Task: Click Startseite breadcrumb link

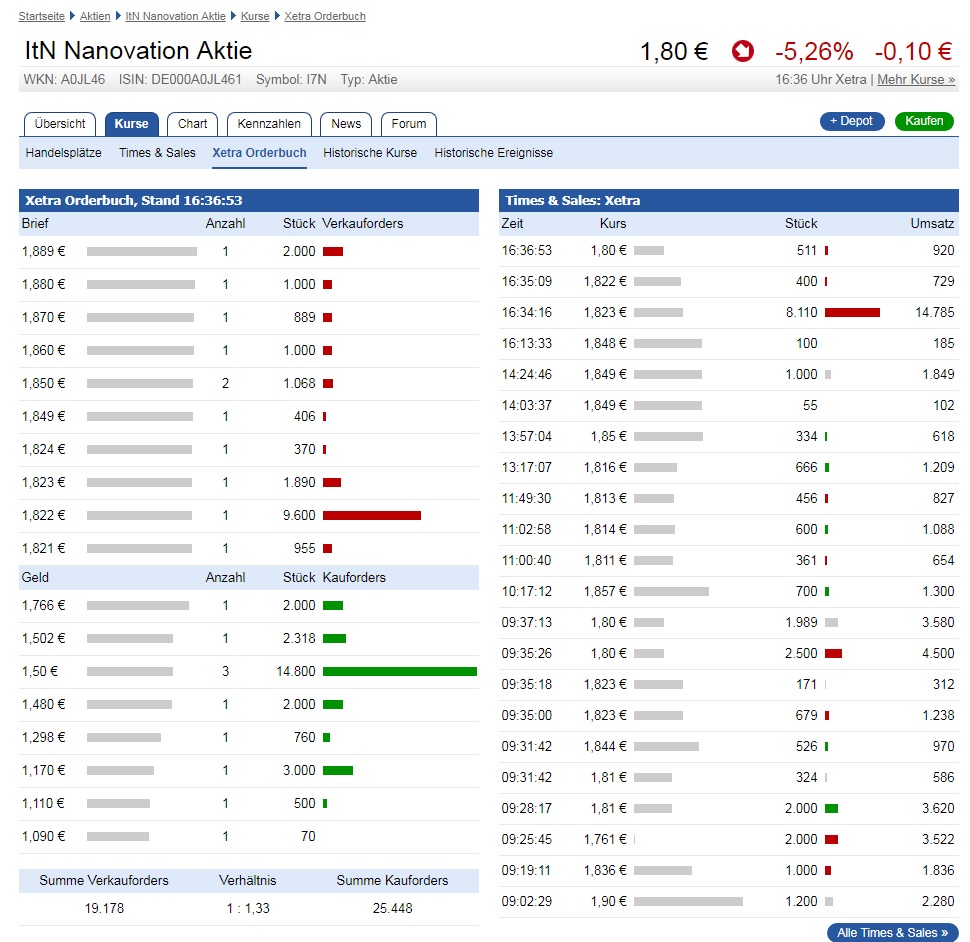Action: [43, 16]
